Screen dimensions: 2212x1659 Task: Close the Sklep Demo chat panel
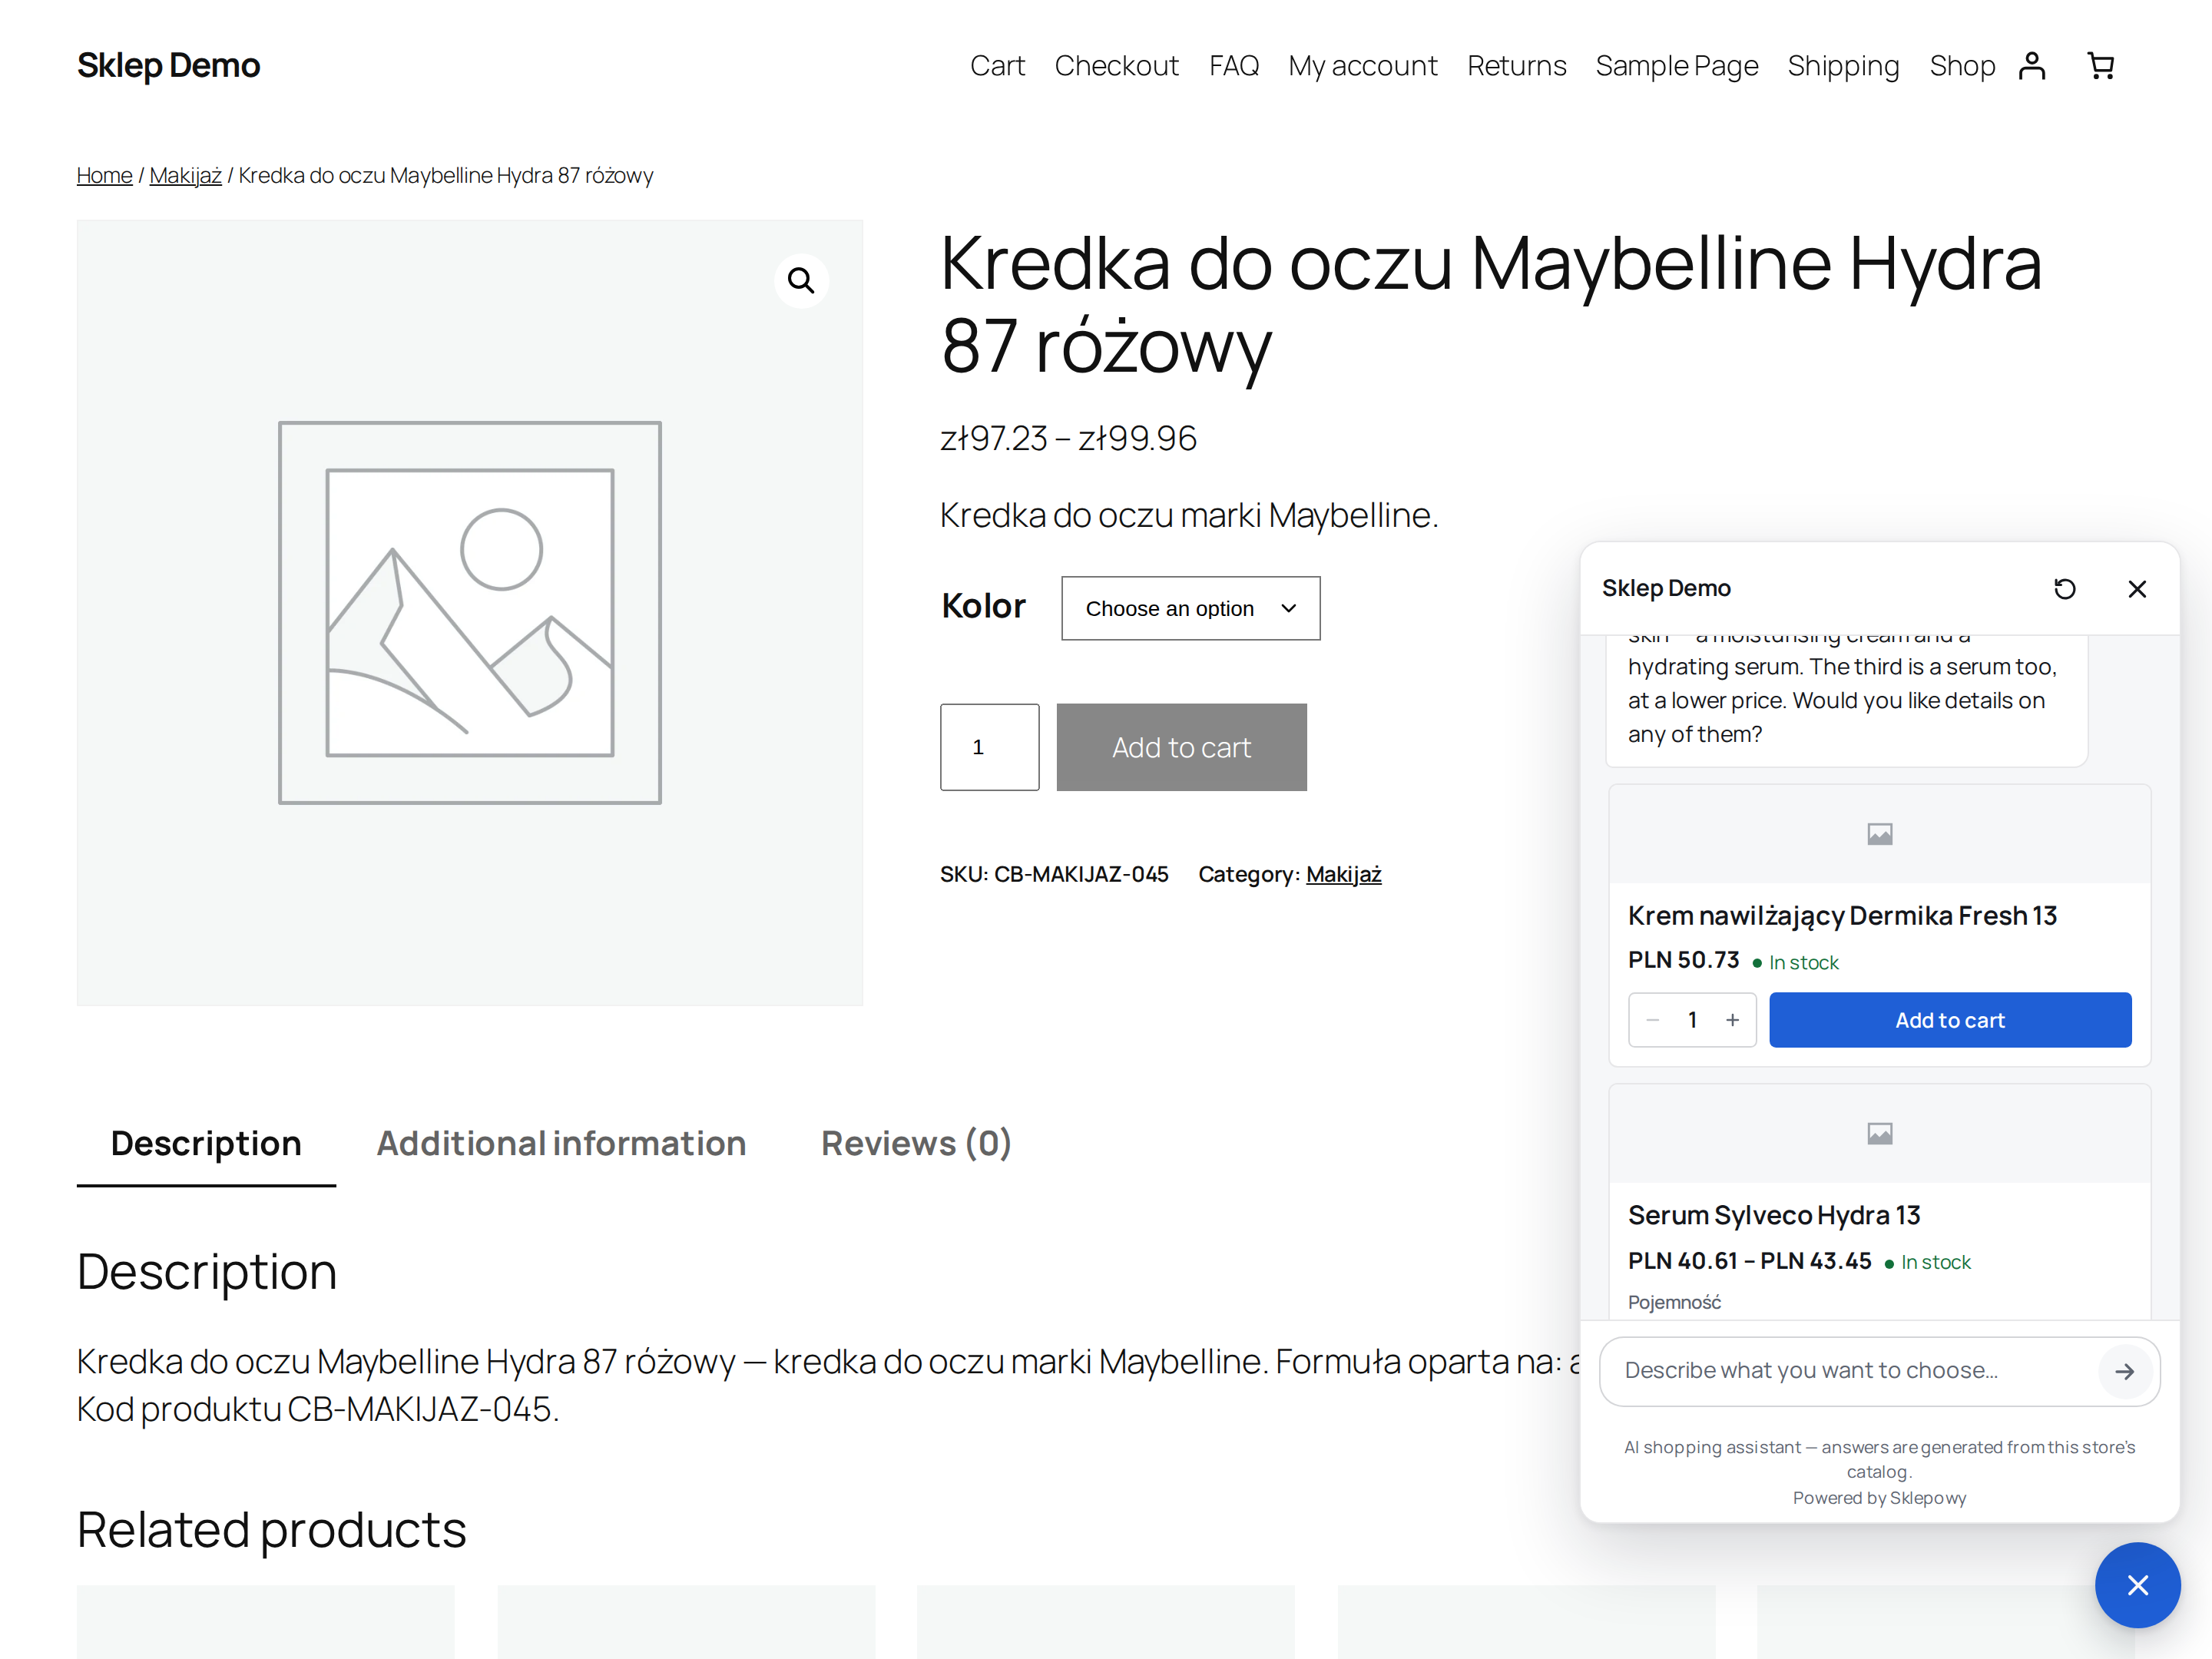coord(2137,589)
